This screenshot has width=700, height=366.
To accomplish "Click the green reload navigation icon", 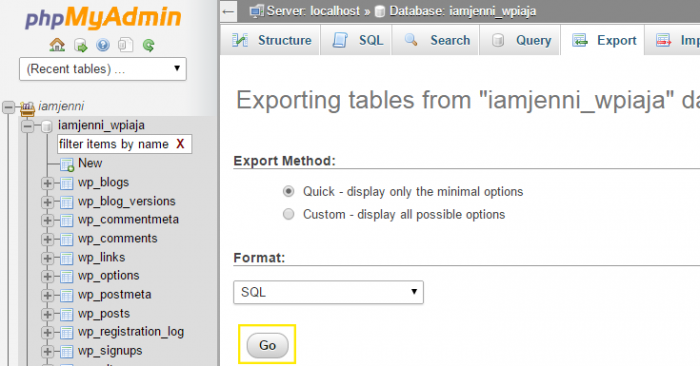I will tap(149, 45).
